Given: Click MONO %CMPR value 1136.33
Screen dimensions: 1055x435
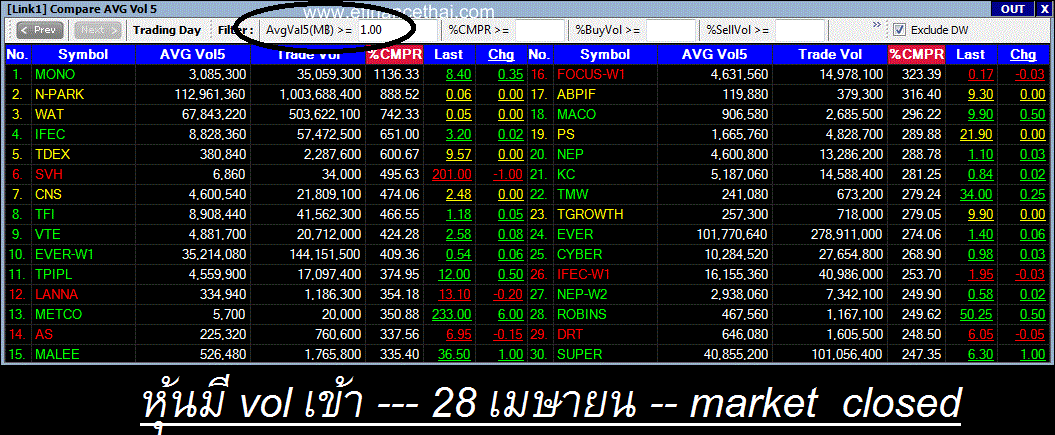Looking at the screenshot, I should pyautogui.click(x=398, y=75).
